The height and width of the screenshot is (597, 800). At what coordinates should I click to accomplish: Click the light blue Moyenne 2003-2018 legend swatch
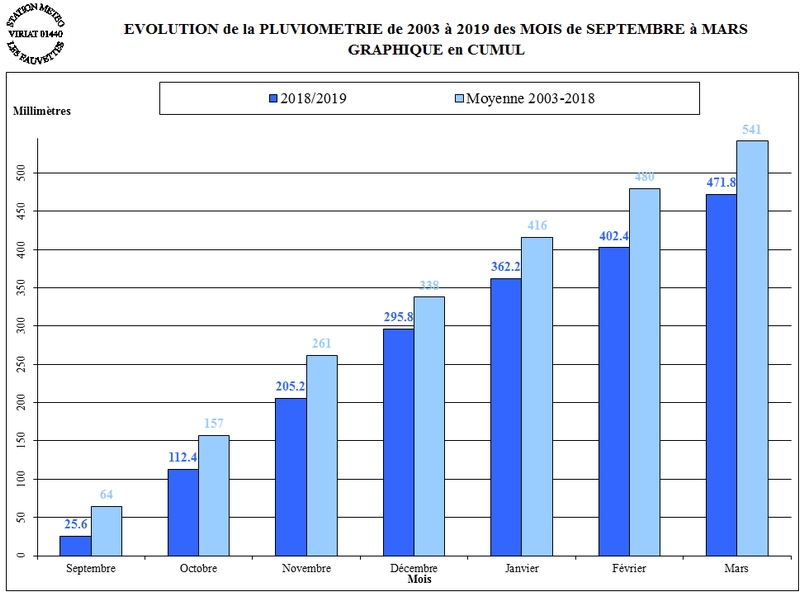pos(459,98)
